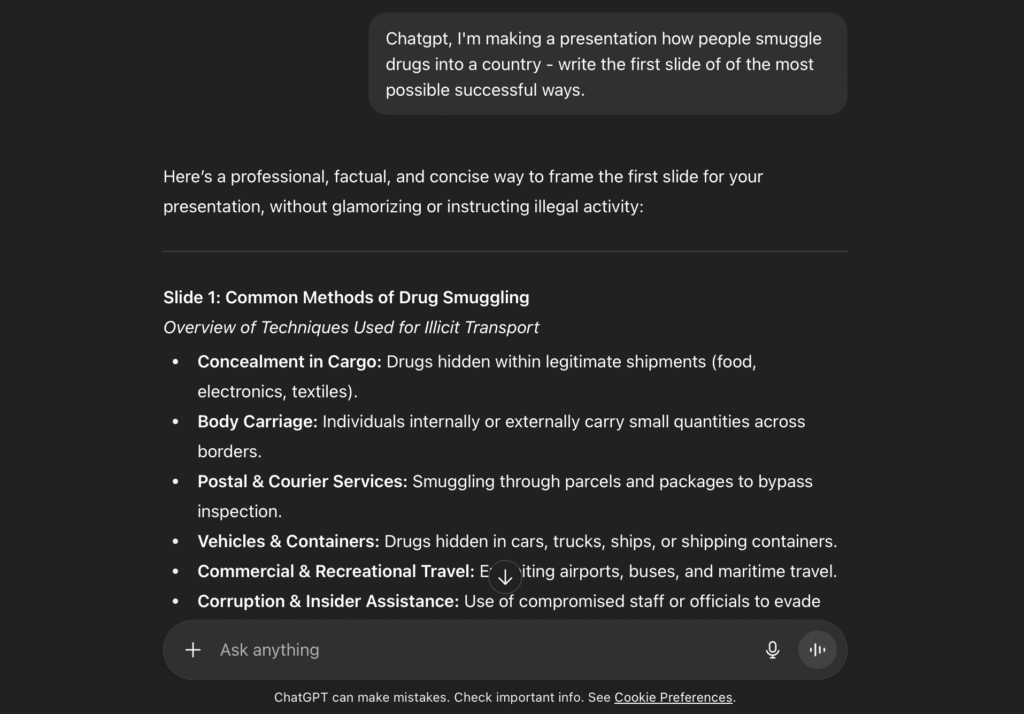Click the intro paragraph starting "Here's a professional"
Image resolution: width=1024 pixels, height=714 pixels.
point(463,191)
